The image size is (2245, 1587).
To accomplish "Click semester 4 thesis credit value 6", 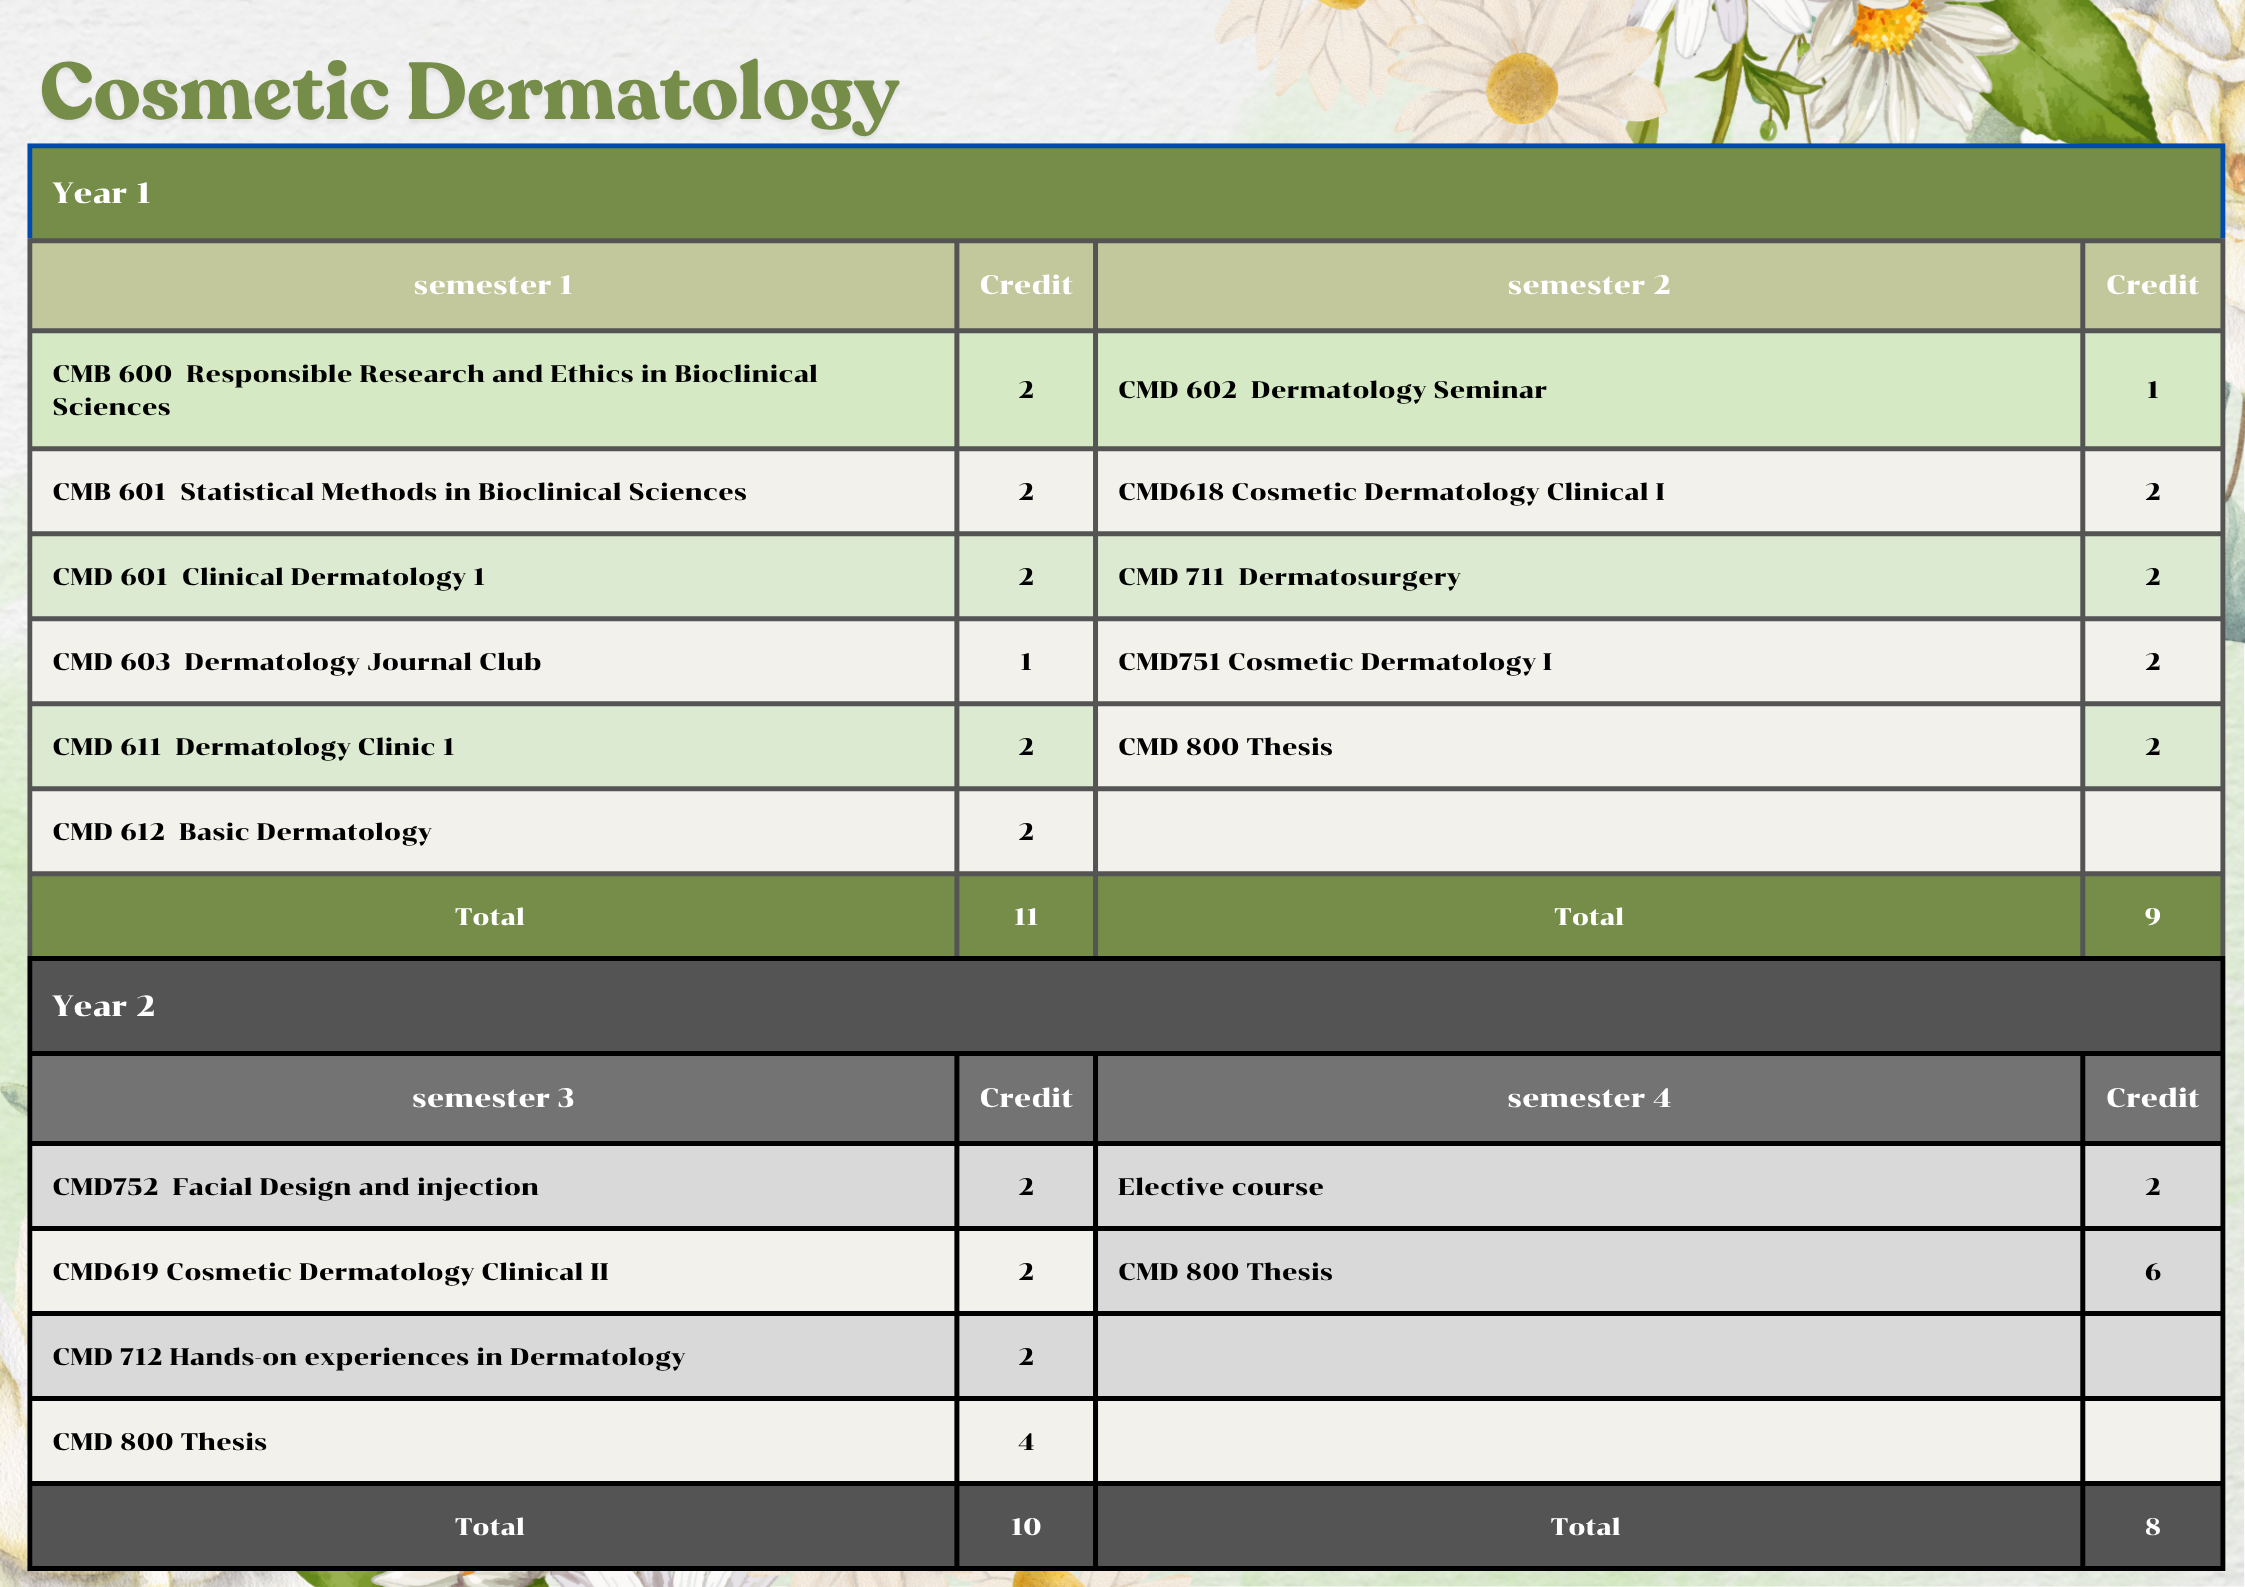I will 2152,1272.
